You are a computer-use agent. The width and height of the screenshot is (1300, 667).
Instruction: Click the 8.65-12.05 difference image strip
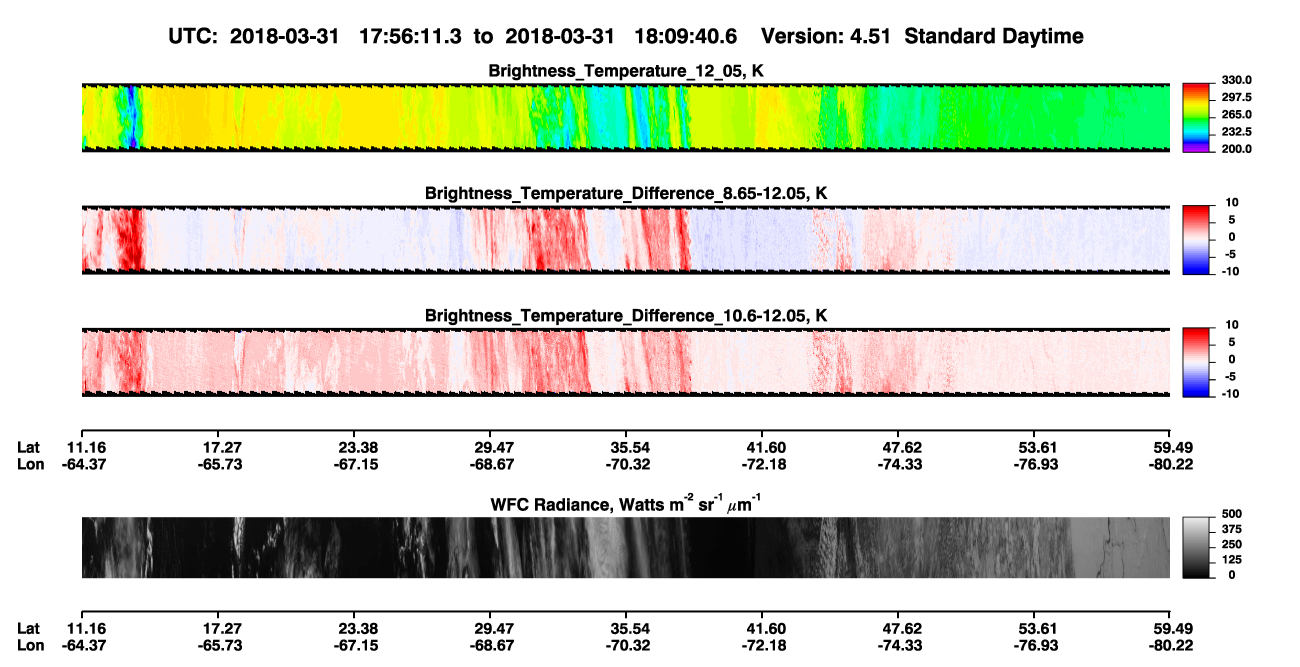pos(625,239)
